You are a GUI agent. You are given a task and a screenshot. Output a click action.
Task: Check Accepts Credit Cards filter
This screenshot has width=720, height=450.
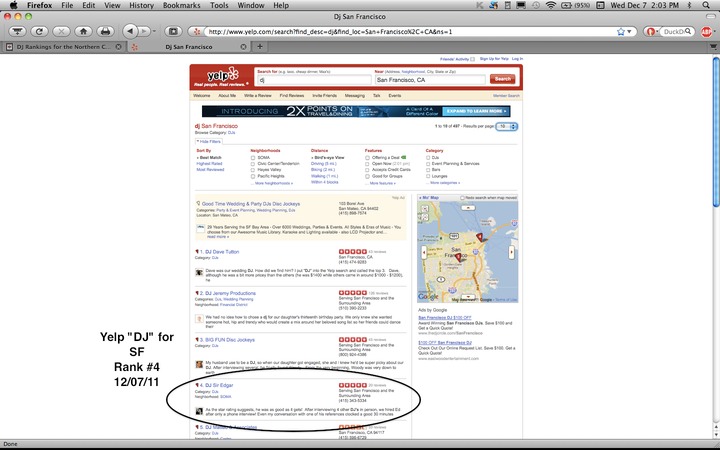(x=367, y=170)
